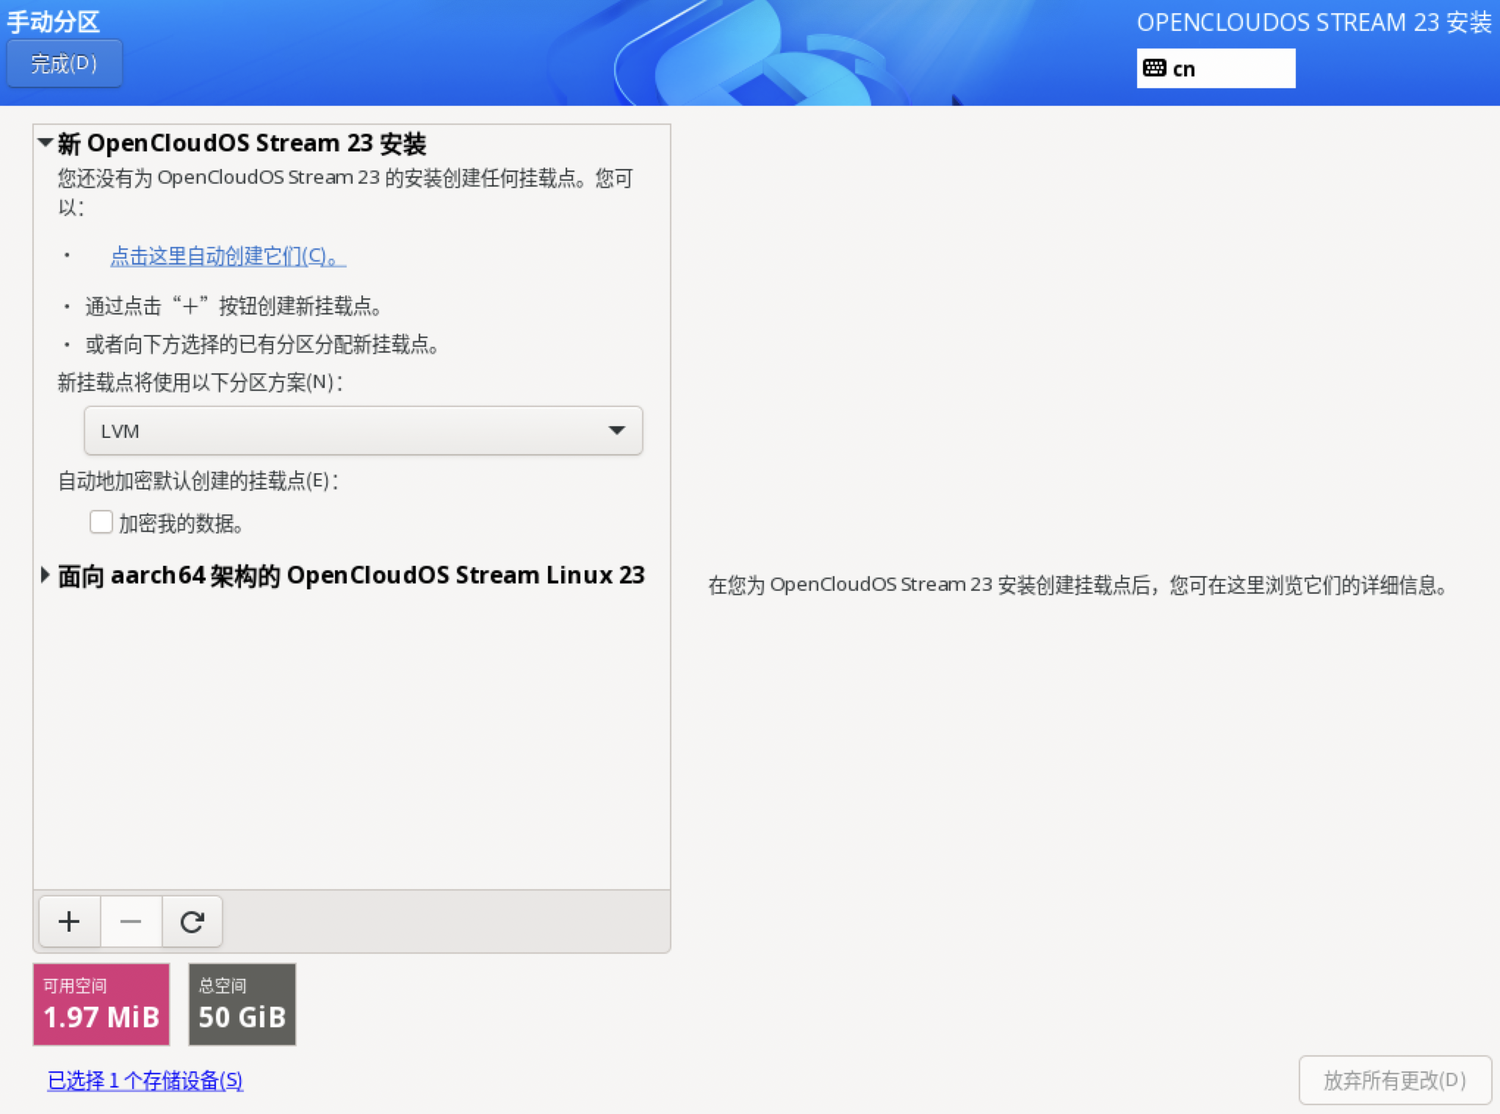Click the − icon to remove a mount point
1500x1114 pixels.
130,921
